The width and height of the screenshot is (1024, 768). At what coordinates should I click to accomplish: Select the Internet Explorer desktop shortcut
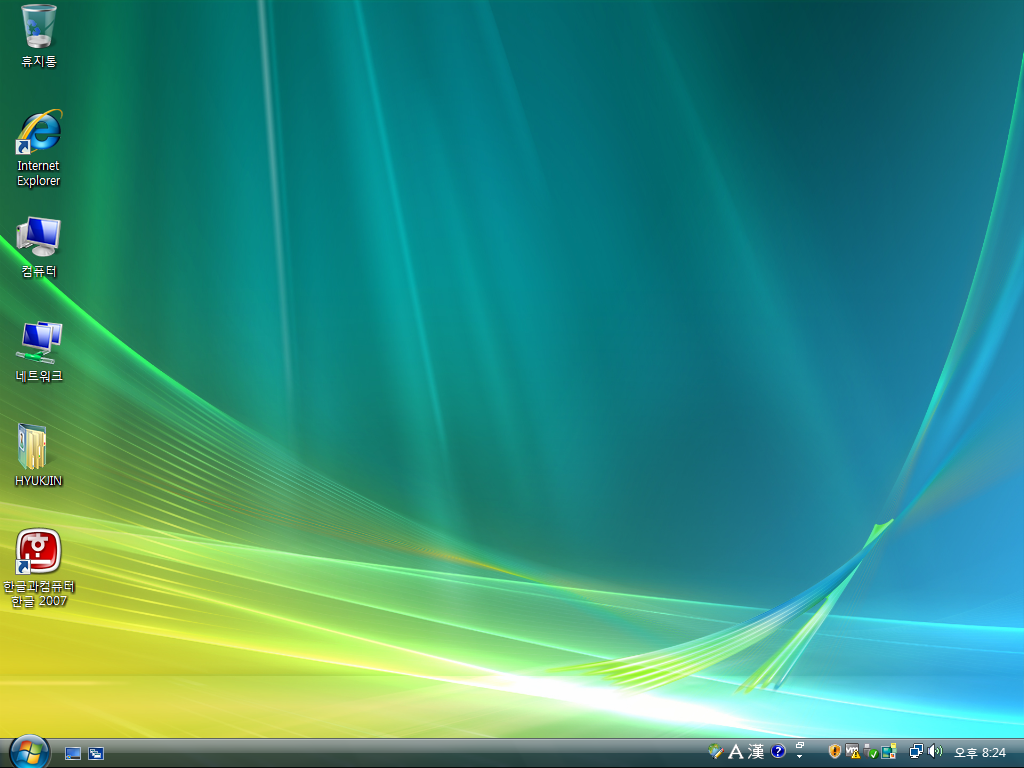[39, 149]
